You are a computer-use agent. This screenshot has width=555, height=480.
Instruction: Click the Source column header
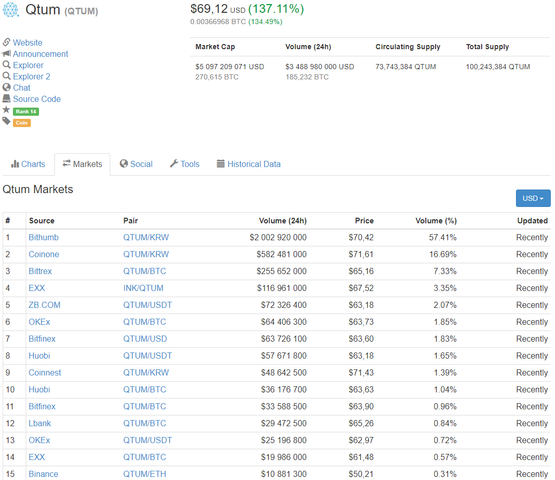click(42, 221)
